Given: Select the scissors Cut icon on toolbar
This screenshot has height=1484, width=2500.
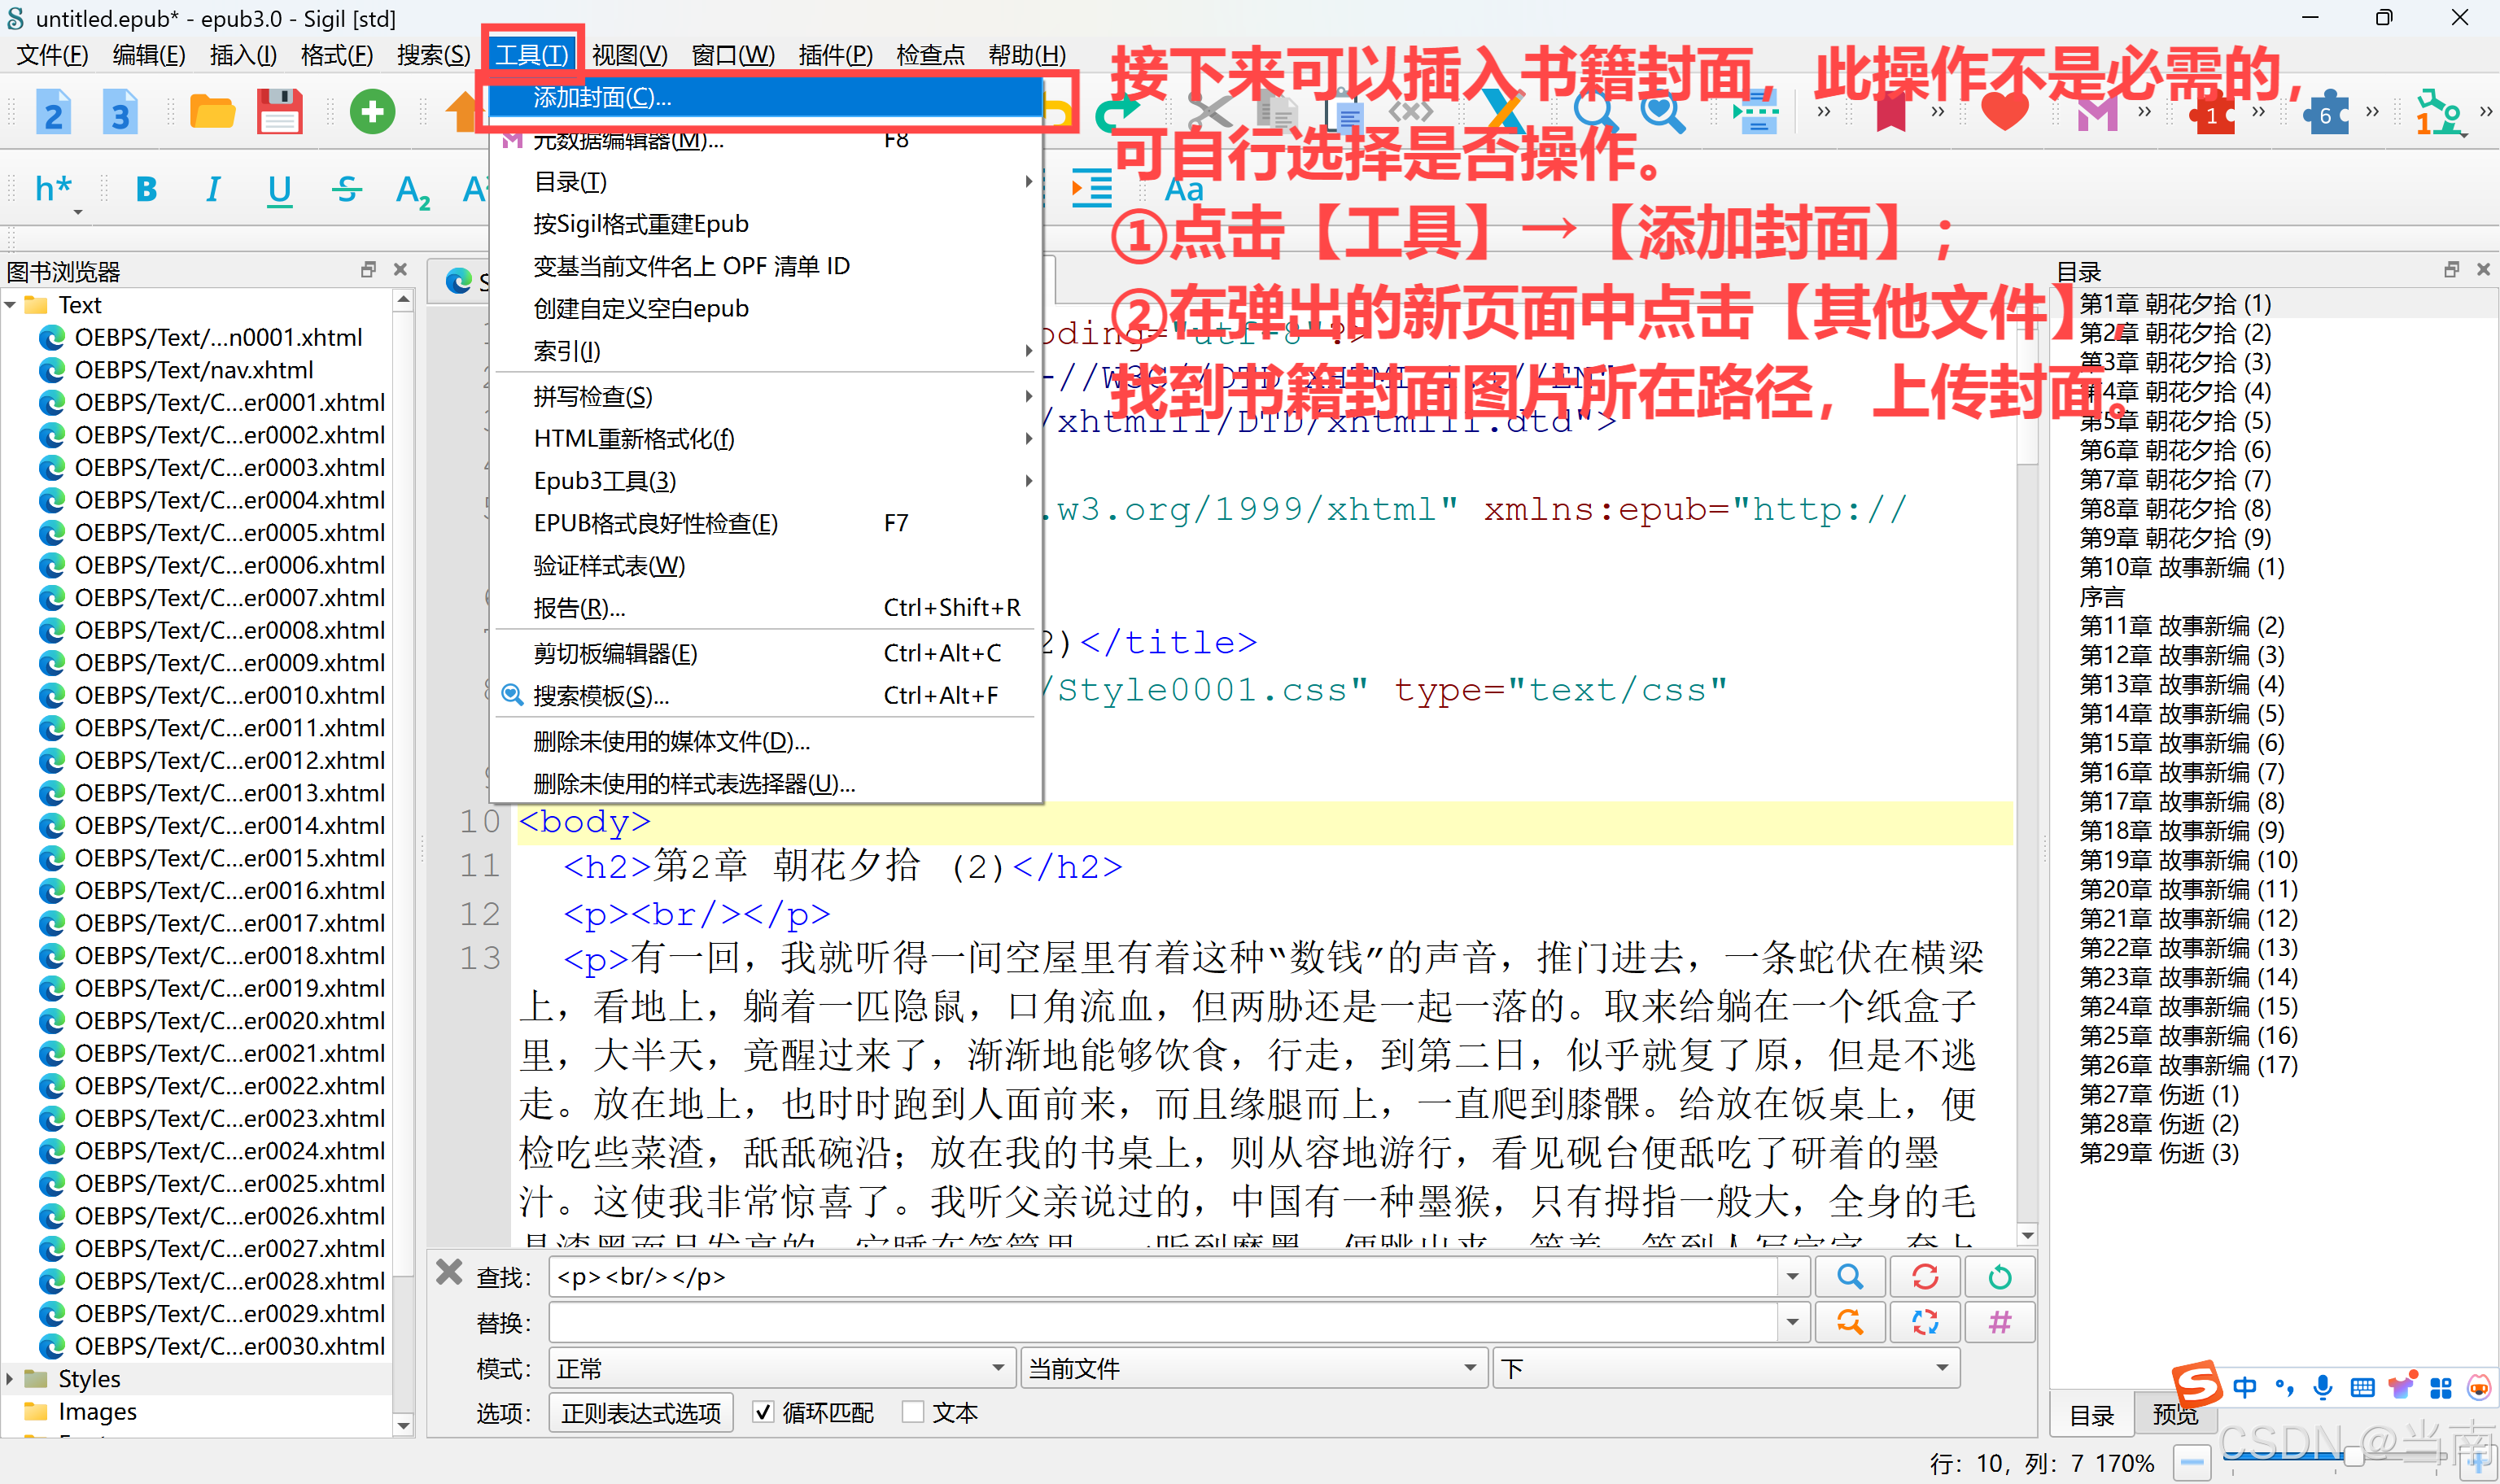Looking at the screenshot, I should coord(1210,112).
